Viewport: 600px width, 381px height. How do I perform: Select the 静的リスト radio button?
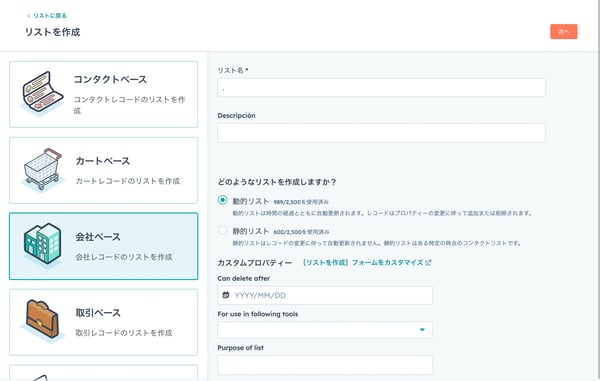pyautogui.click(x=222, y=230)
